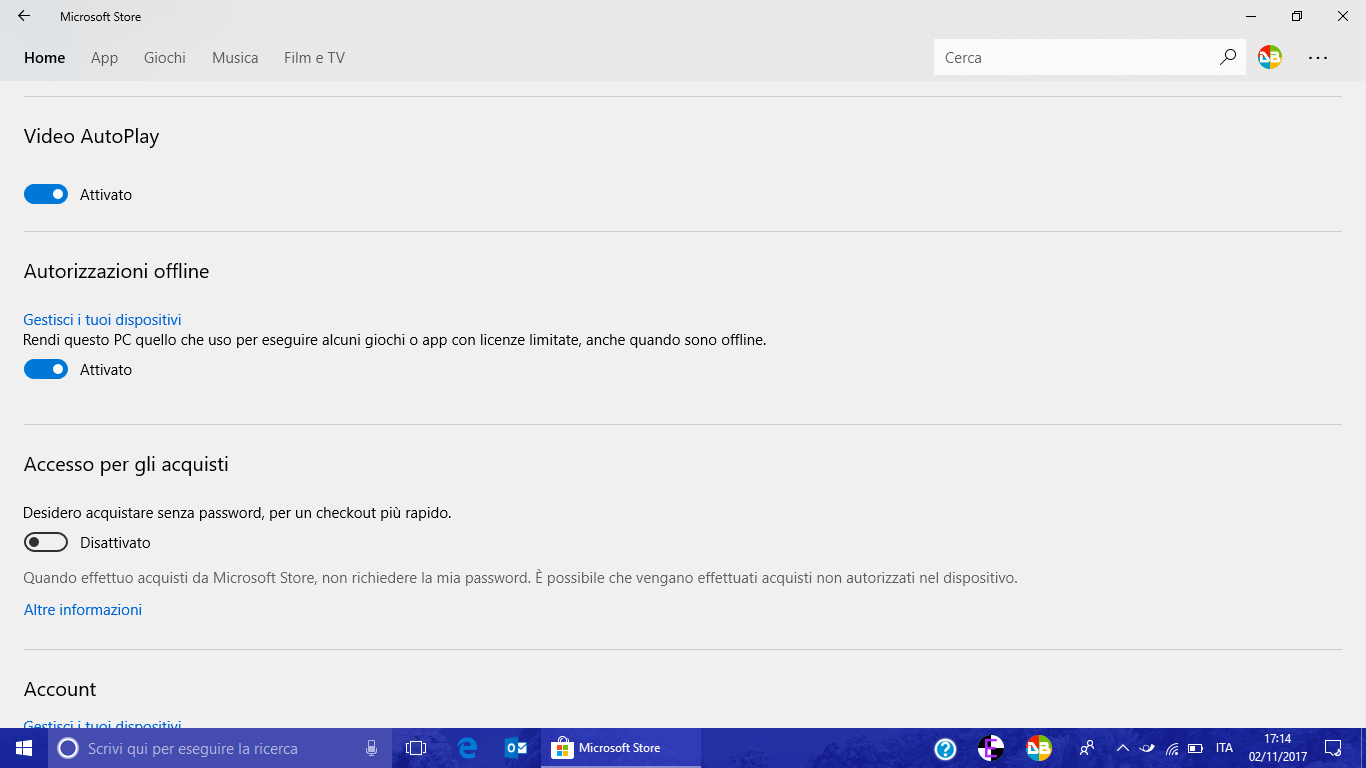Open the People taskbar icon
This screenshot has width=1366, height=768.
(x=1087, y=748)
